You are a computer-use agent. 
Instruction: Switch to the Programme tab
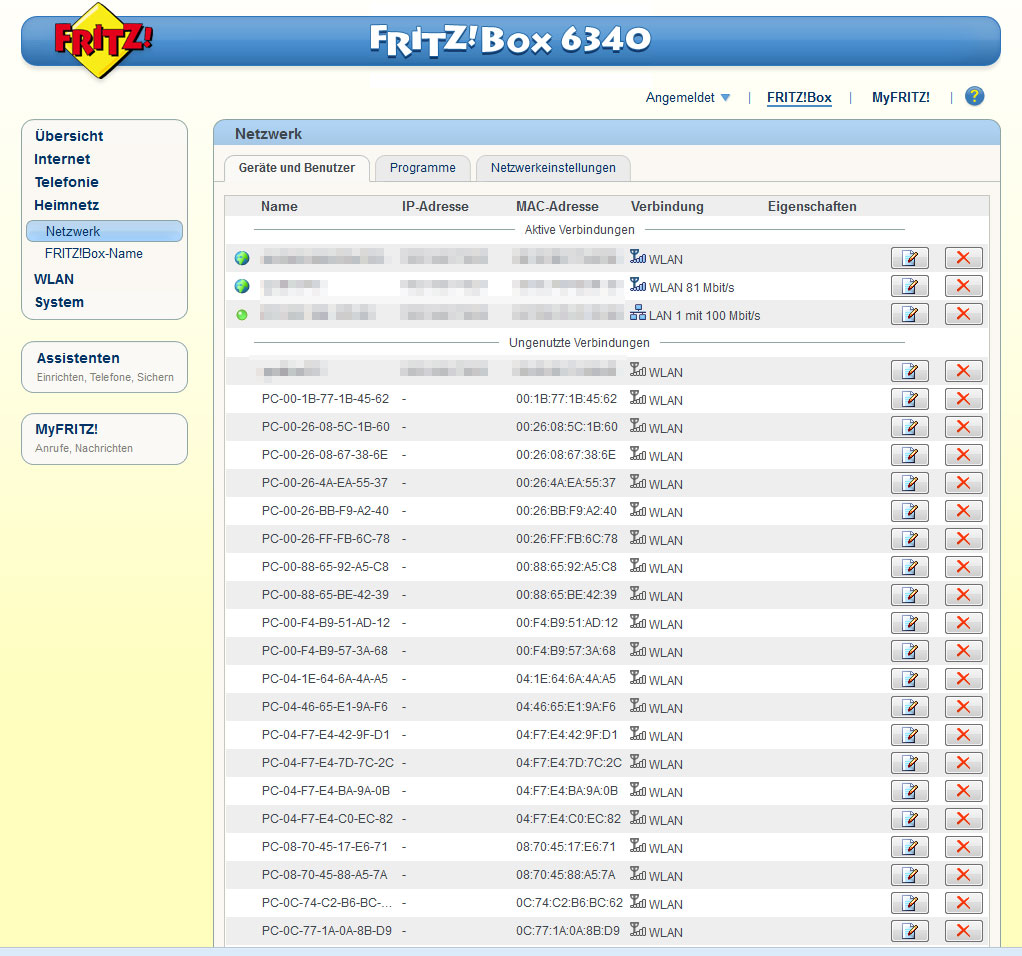tap(422, 168)
